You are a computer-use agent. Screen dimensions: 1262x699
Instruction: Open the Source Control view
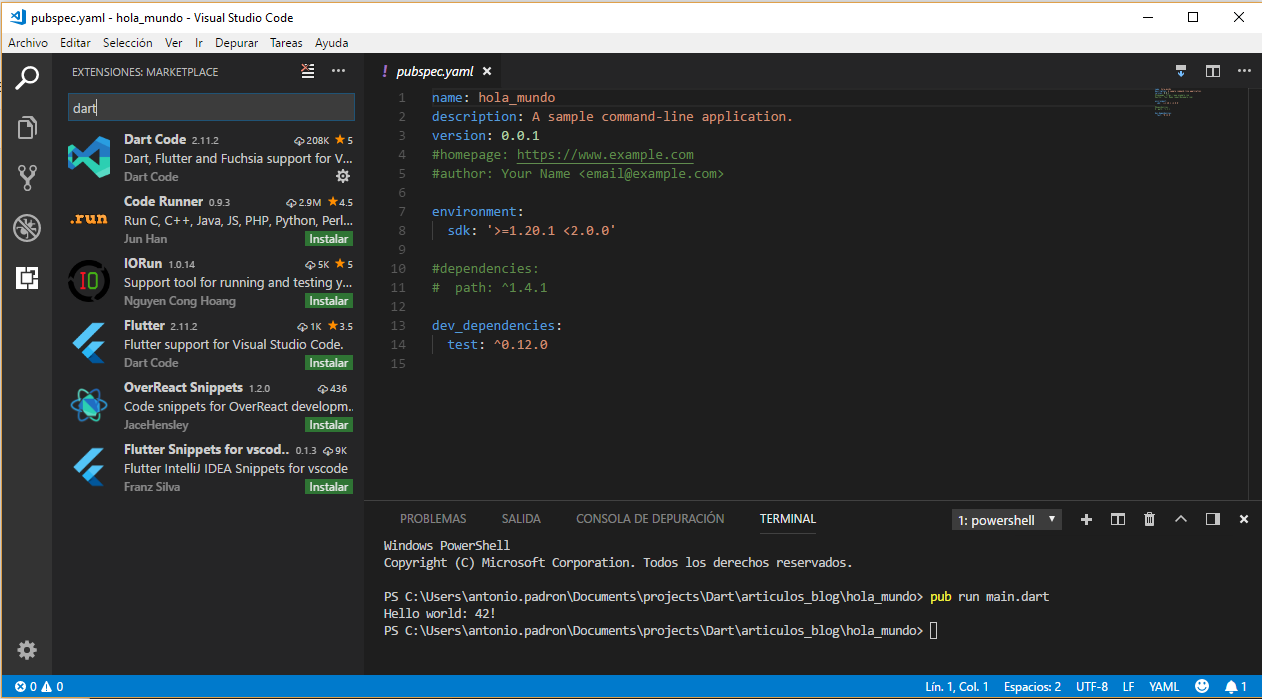point(27,178)
